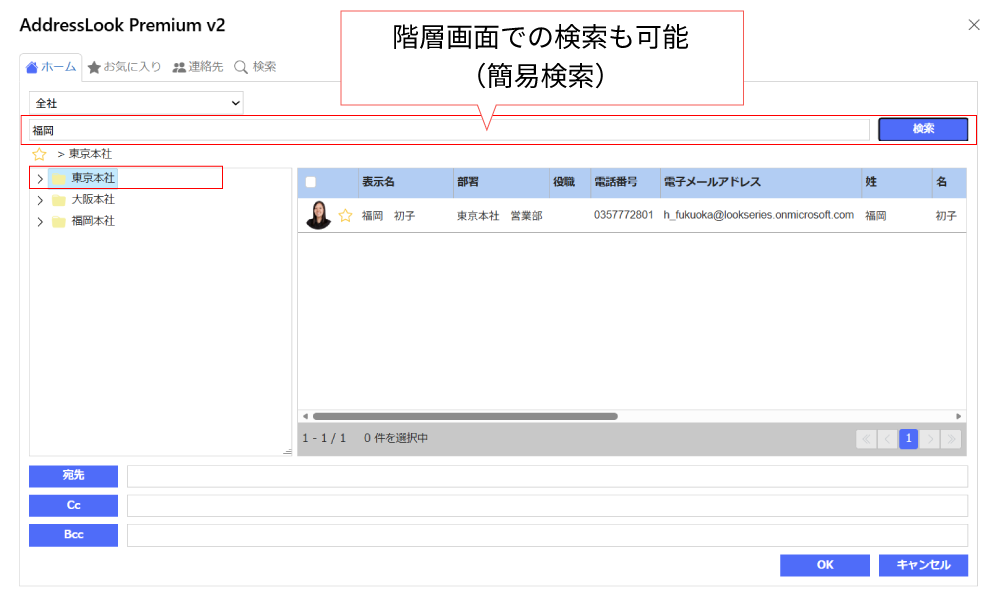The image size is (1000, 600).
Task: Go to the last page of results
Action: 951,438
